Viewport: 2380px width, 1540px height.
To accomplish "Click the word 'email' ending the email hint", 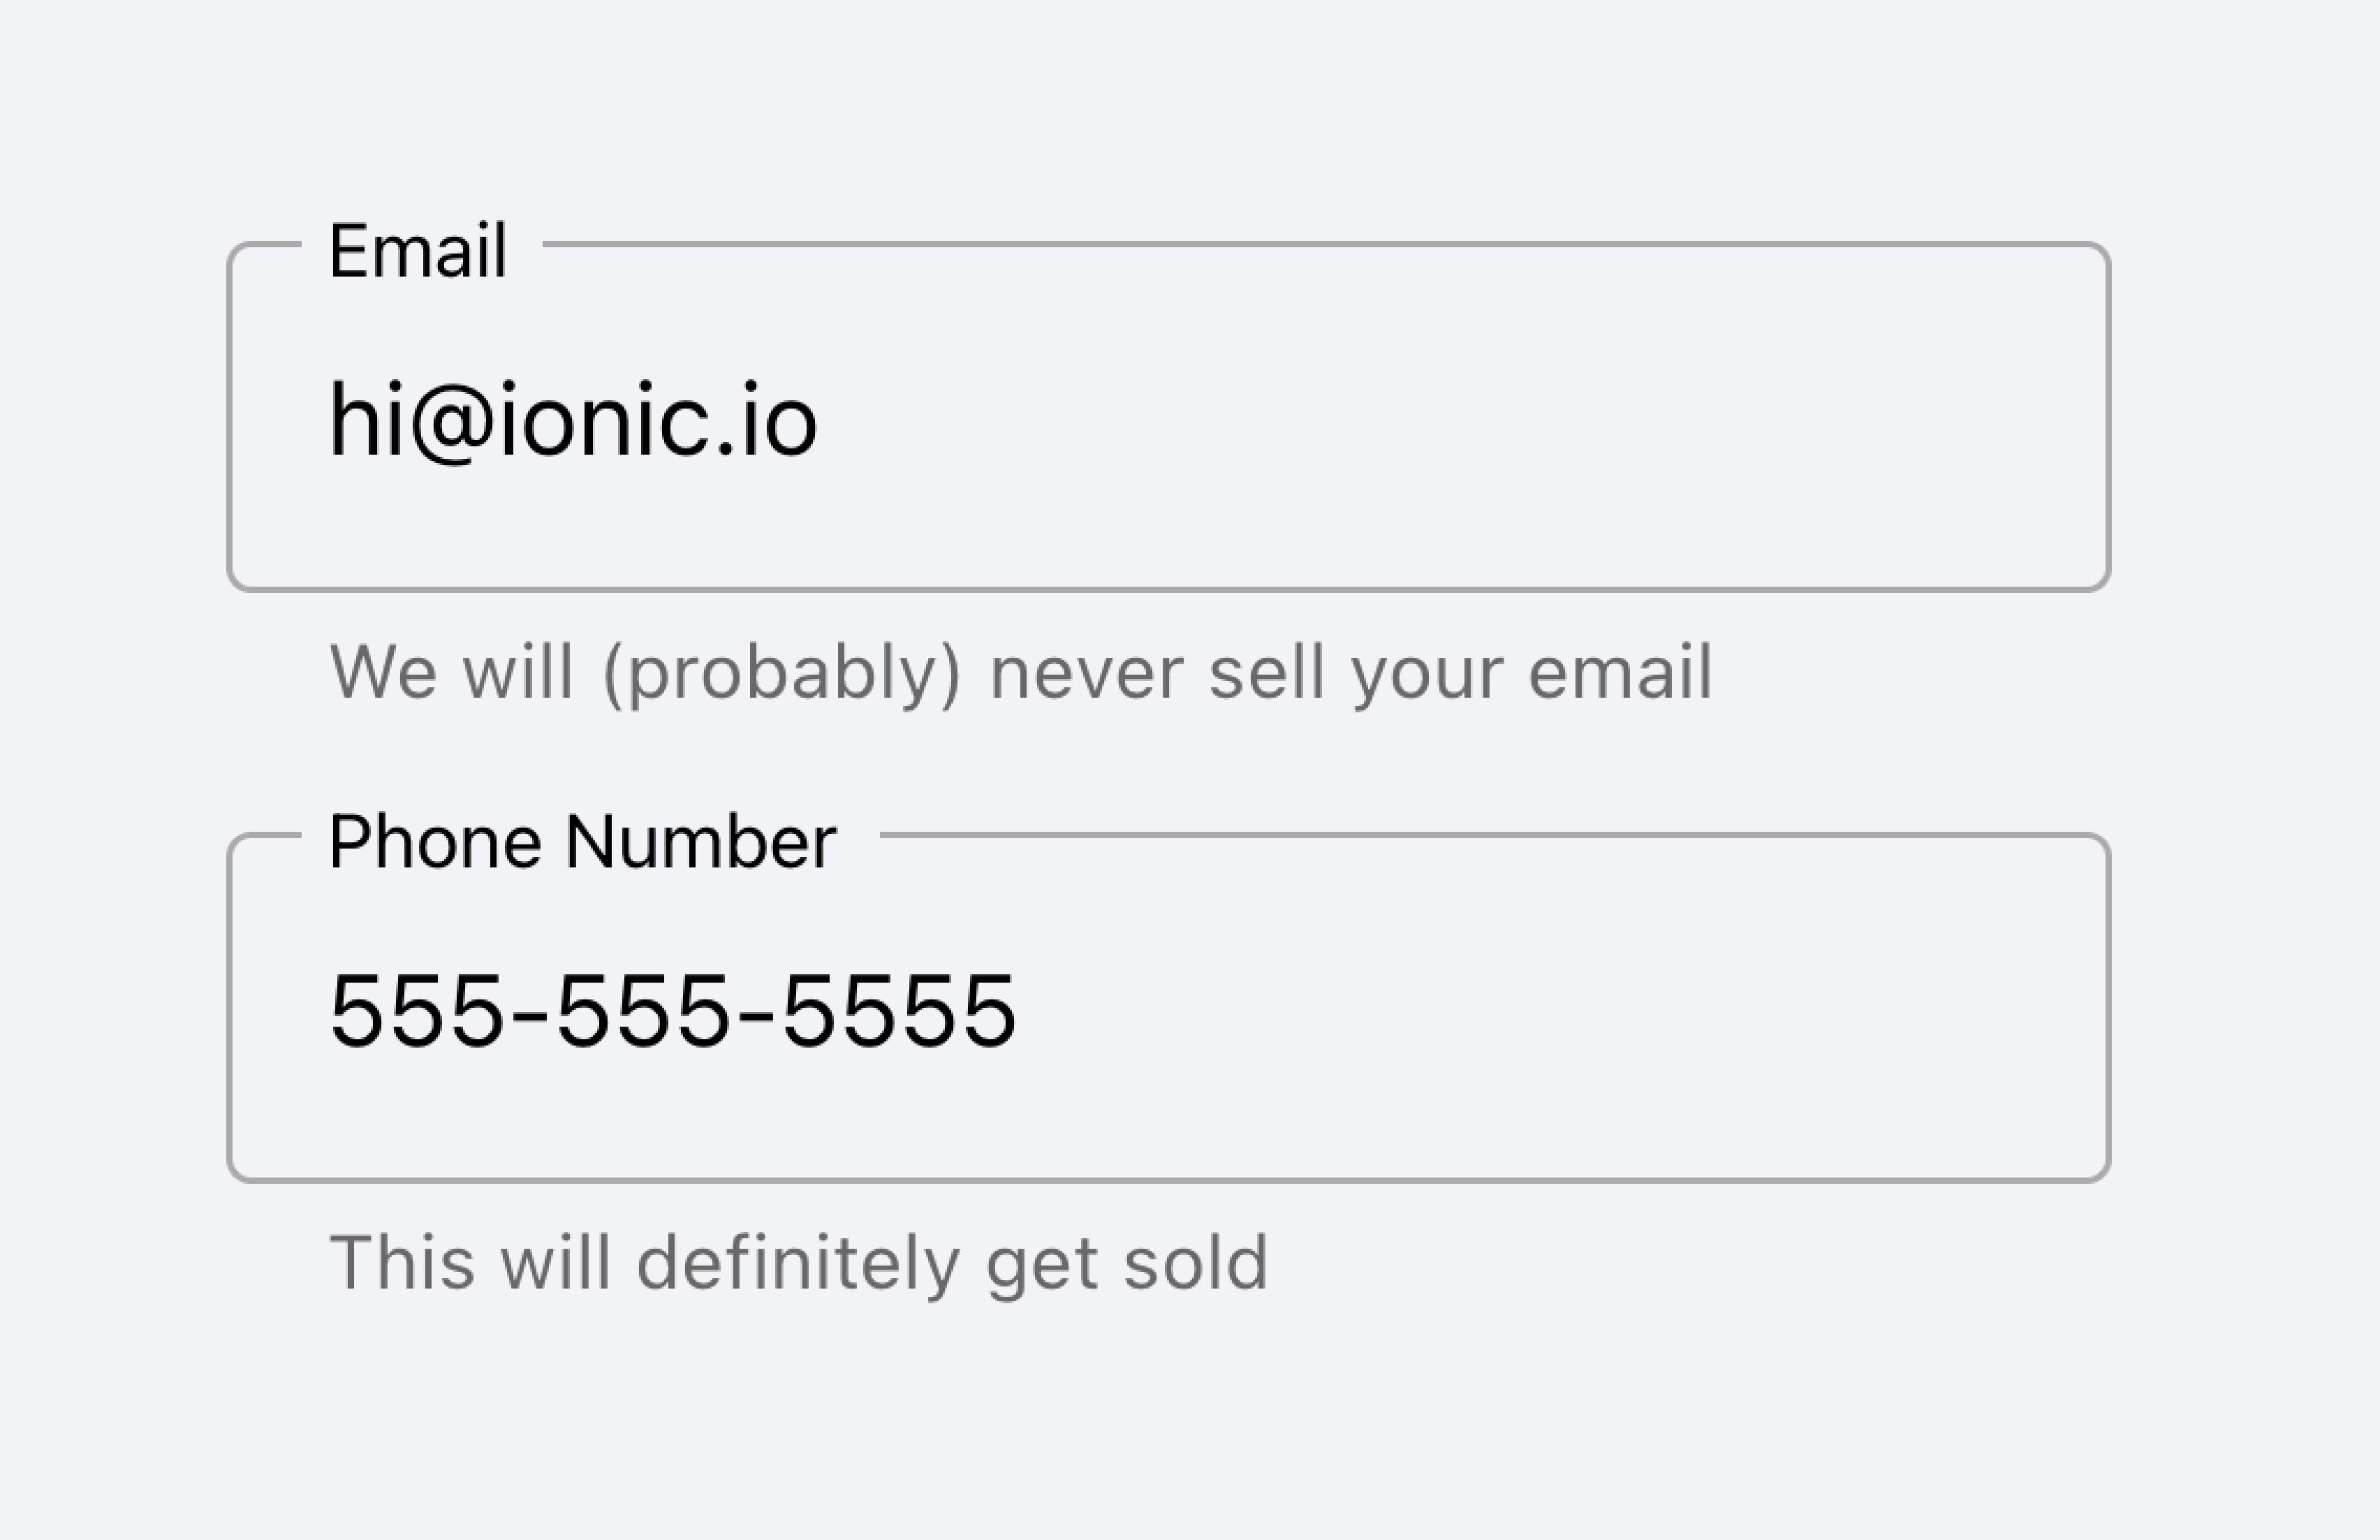I will 1620,672.
